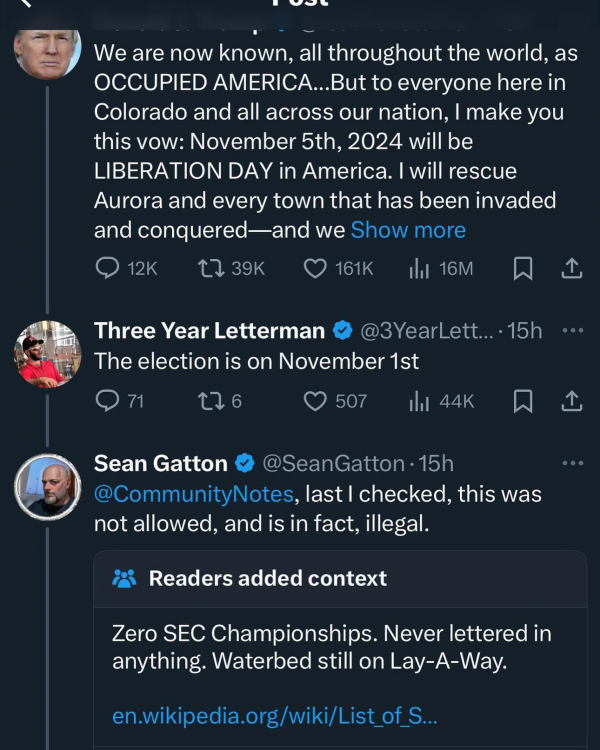Repost Three Year Letterman's reply

[x=211, y=401]
